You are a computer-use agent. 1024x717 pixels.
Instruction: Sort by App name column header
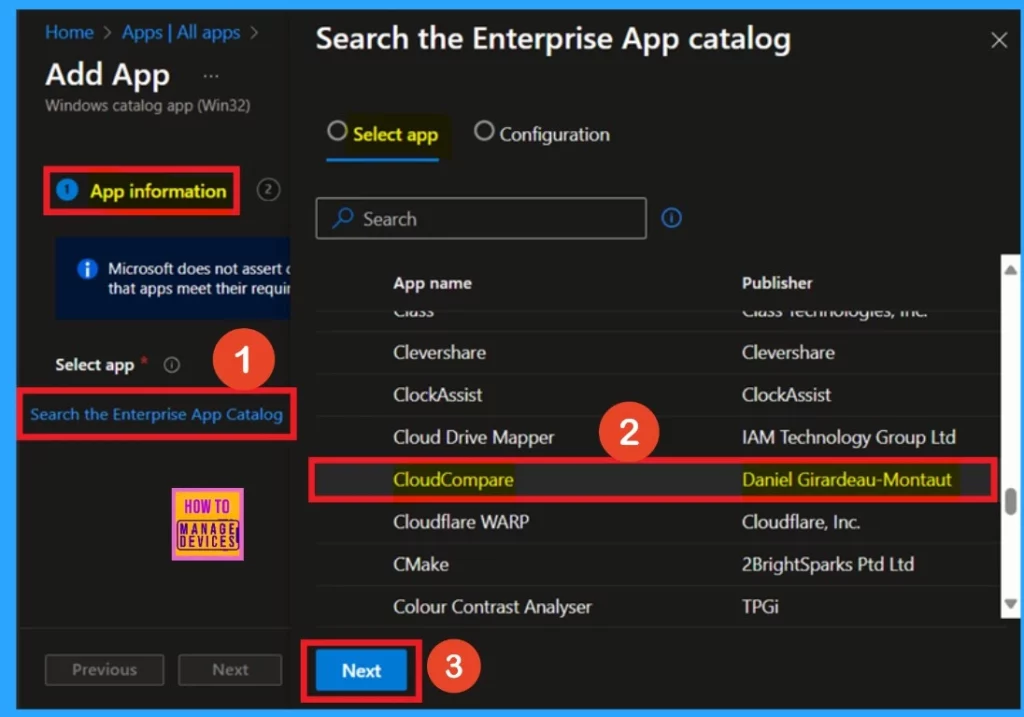pos(432,283)
